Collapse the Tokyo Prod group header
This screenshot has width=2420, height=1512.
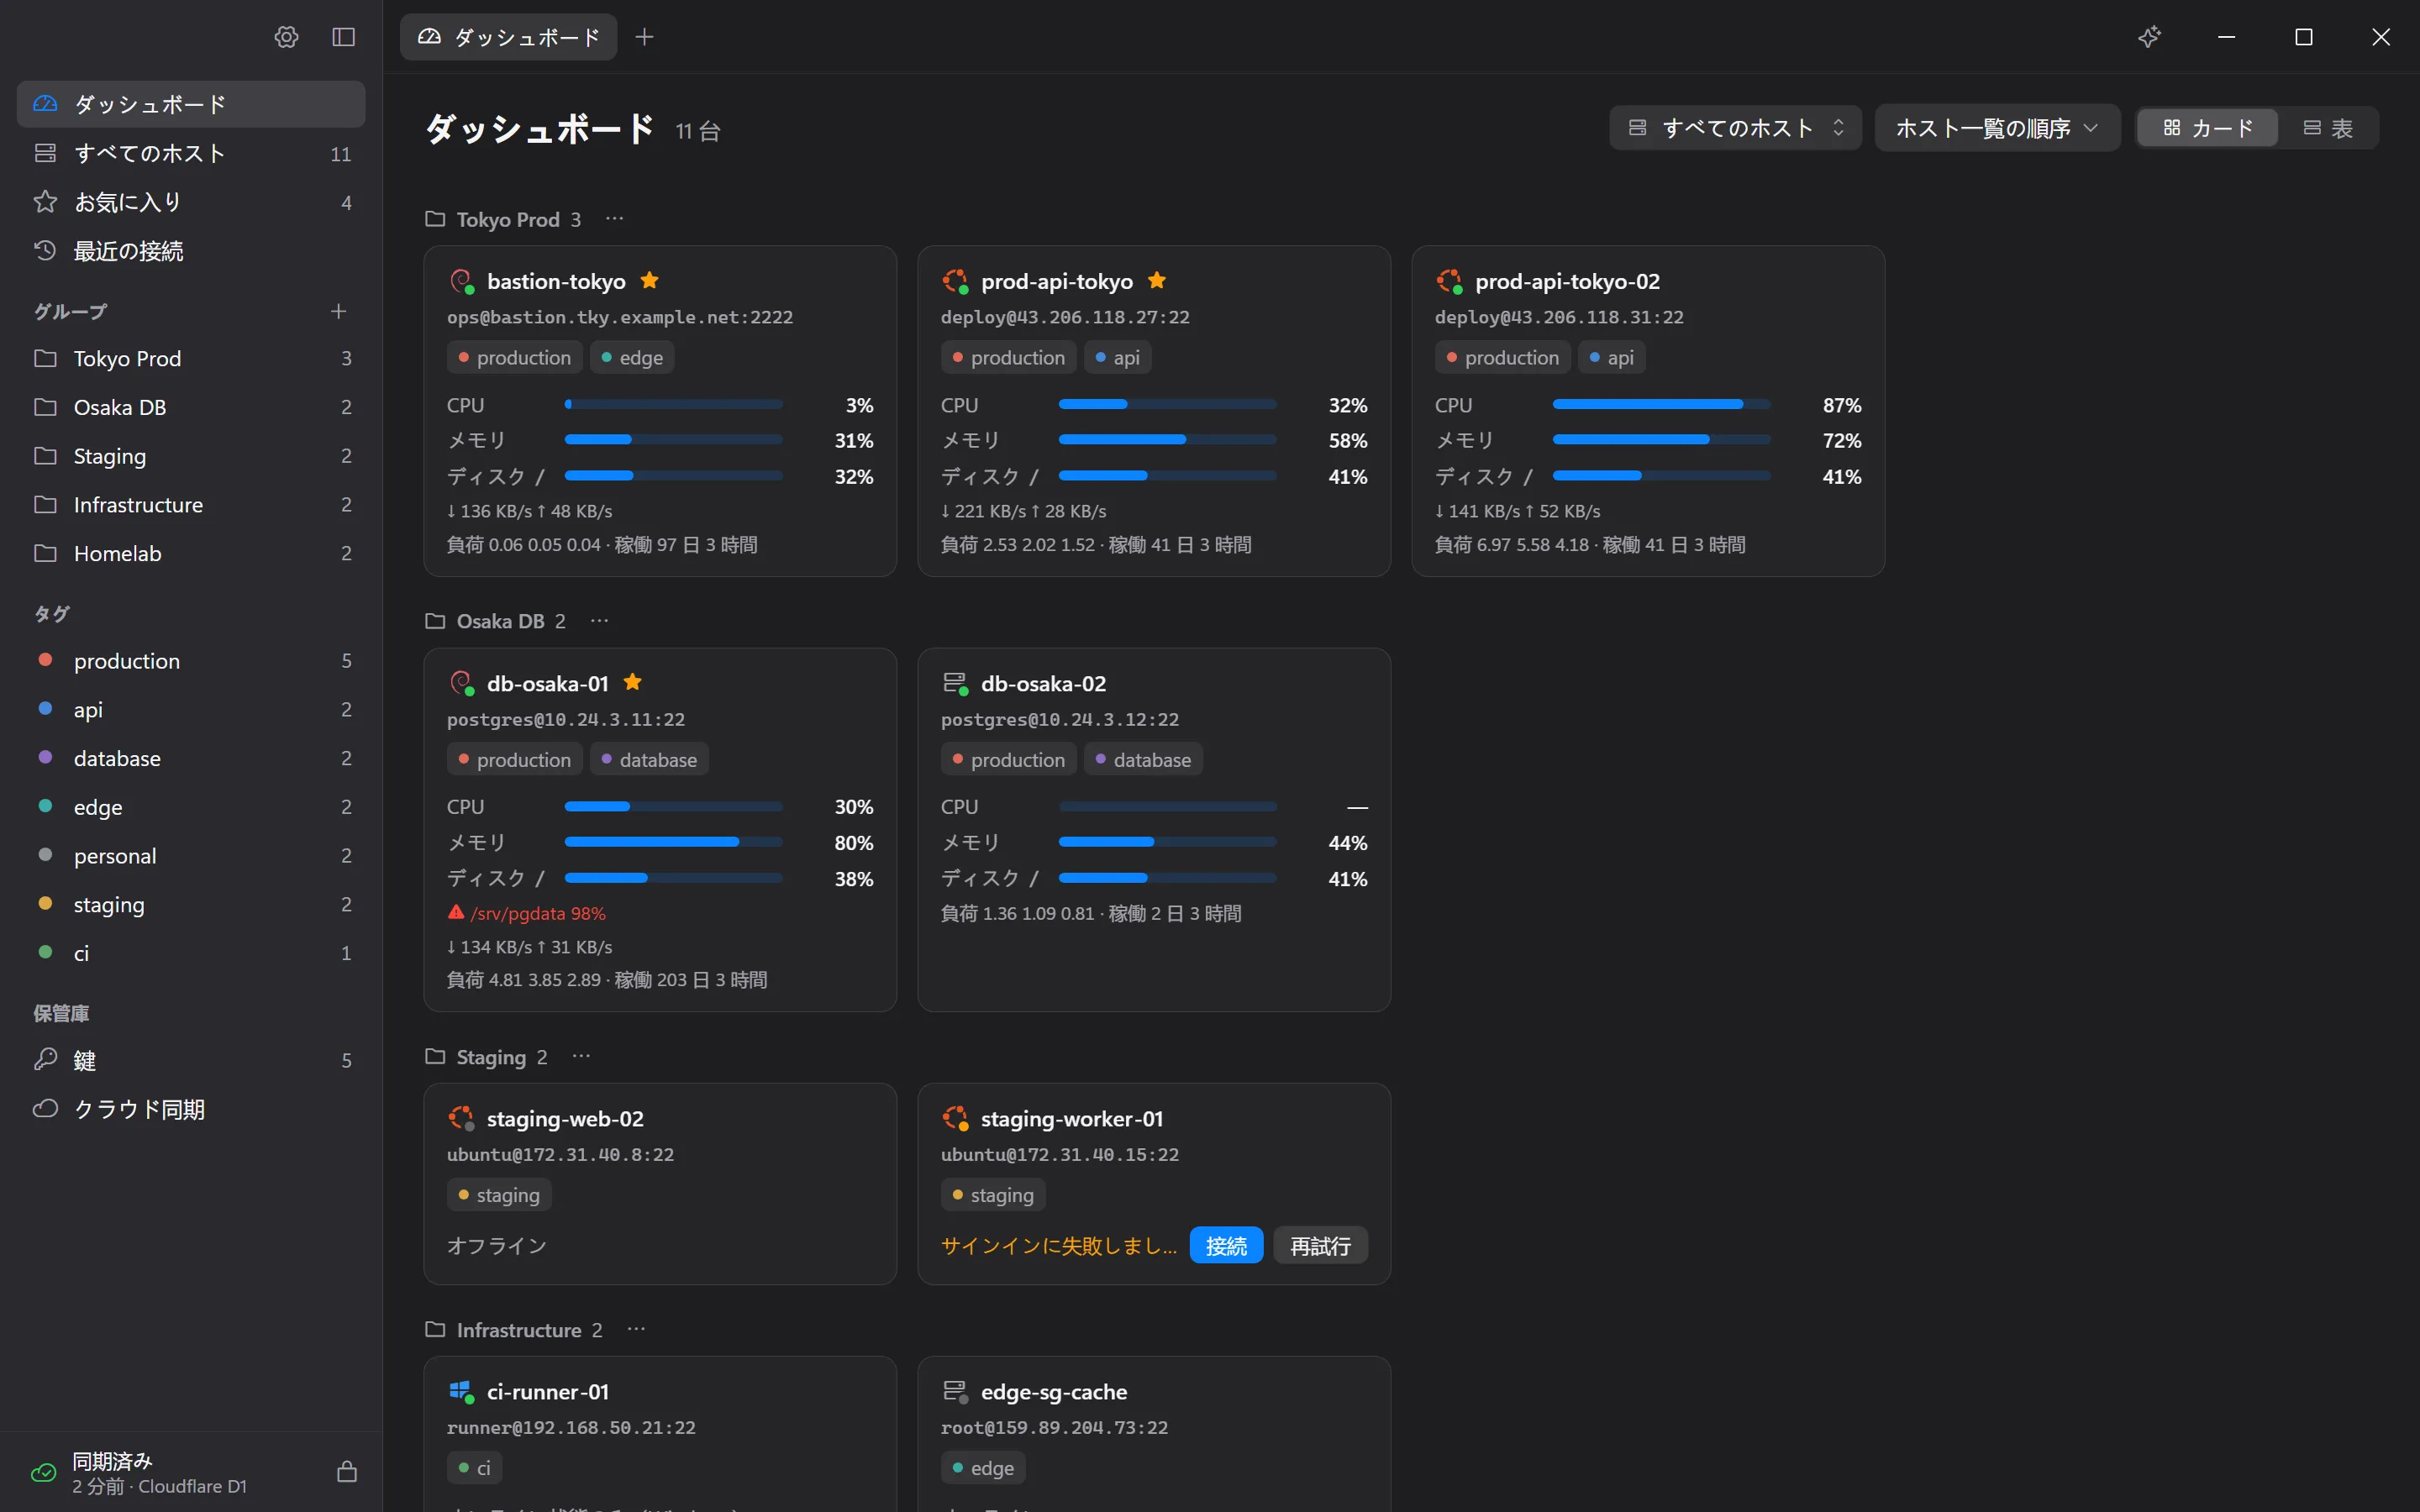pos(503,219)
